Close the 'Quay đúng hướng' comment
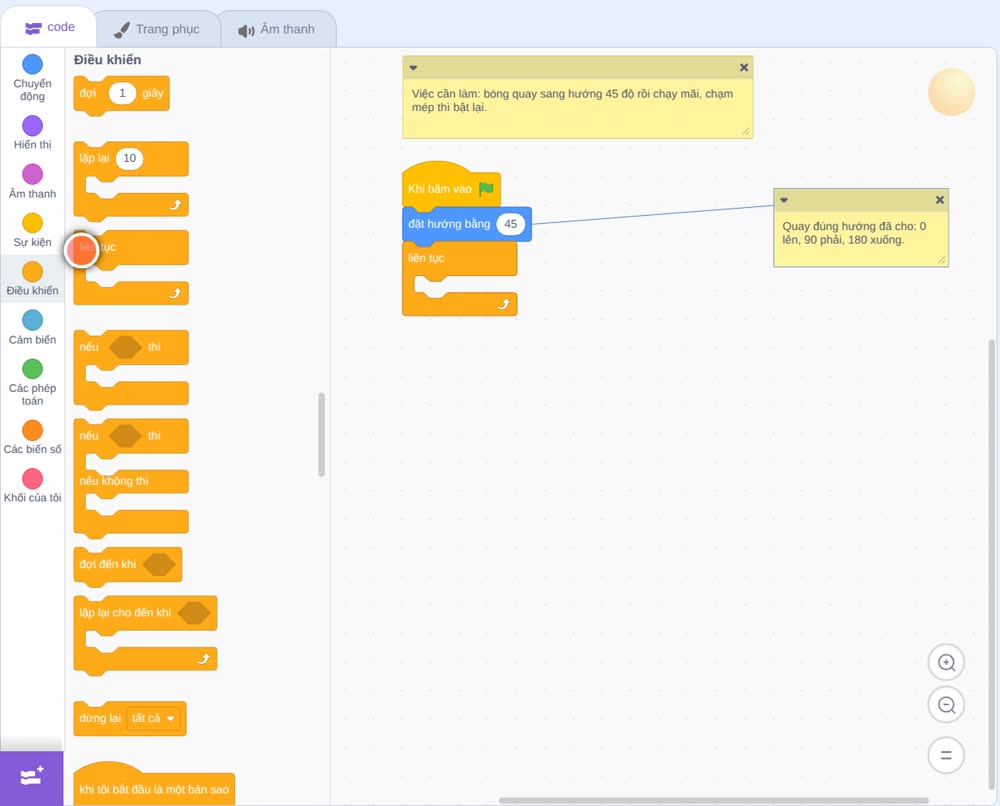 939,200
